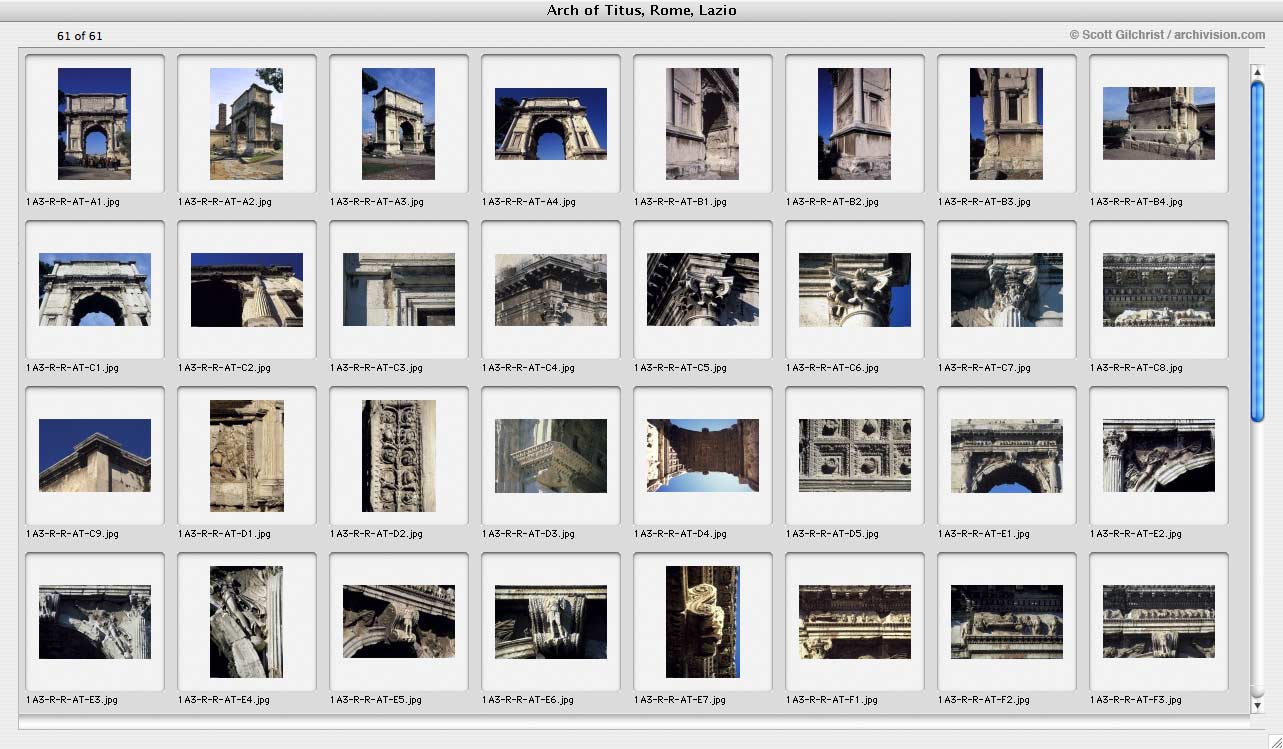
Task: Select thumbnail 1A3-R-R-AT-B3.jpg
Action: (1007, 124)
